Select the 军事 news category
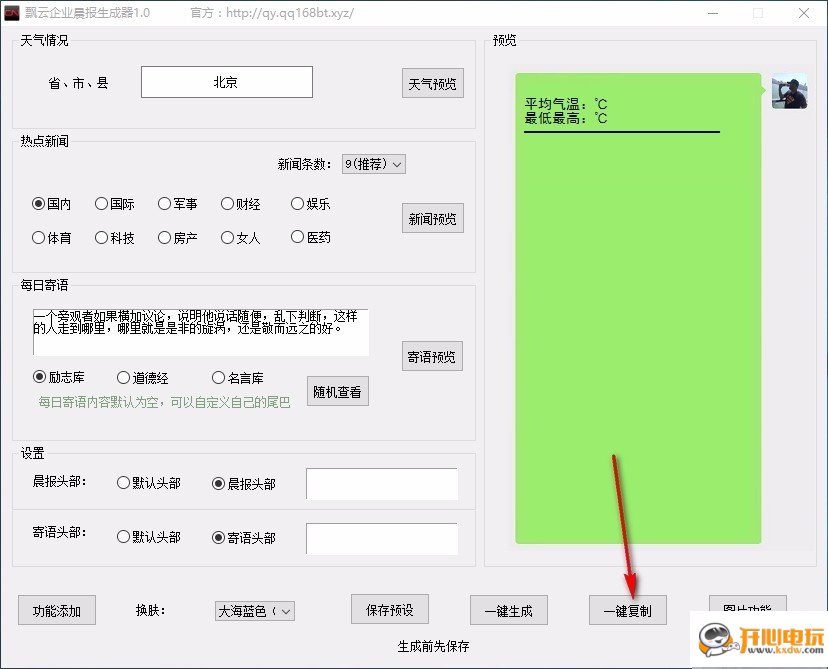 (x=177, y=204)
